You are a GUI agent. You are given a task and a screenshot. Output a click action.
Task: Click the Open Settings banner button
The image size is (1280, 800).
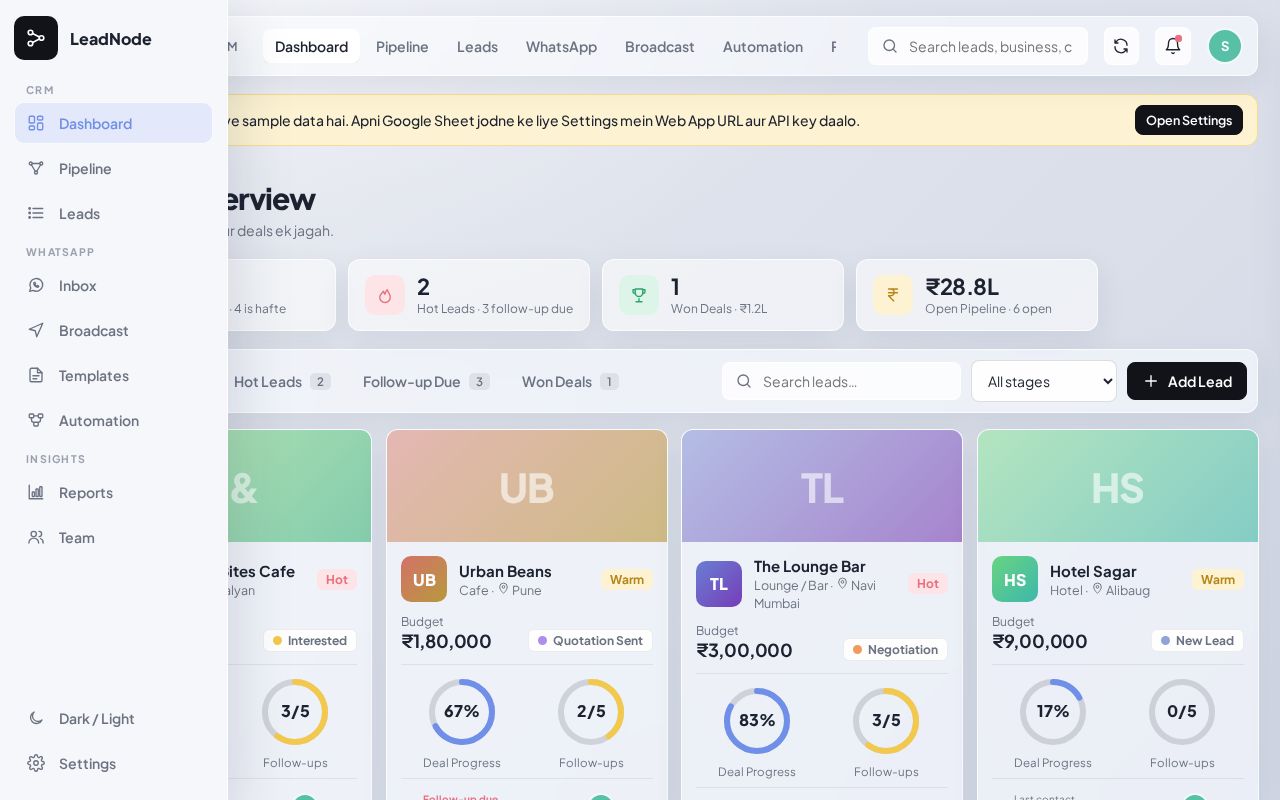(1189, 120)
